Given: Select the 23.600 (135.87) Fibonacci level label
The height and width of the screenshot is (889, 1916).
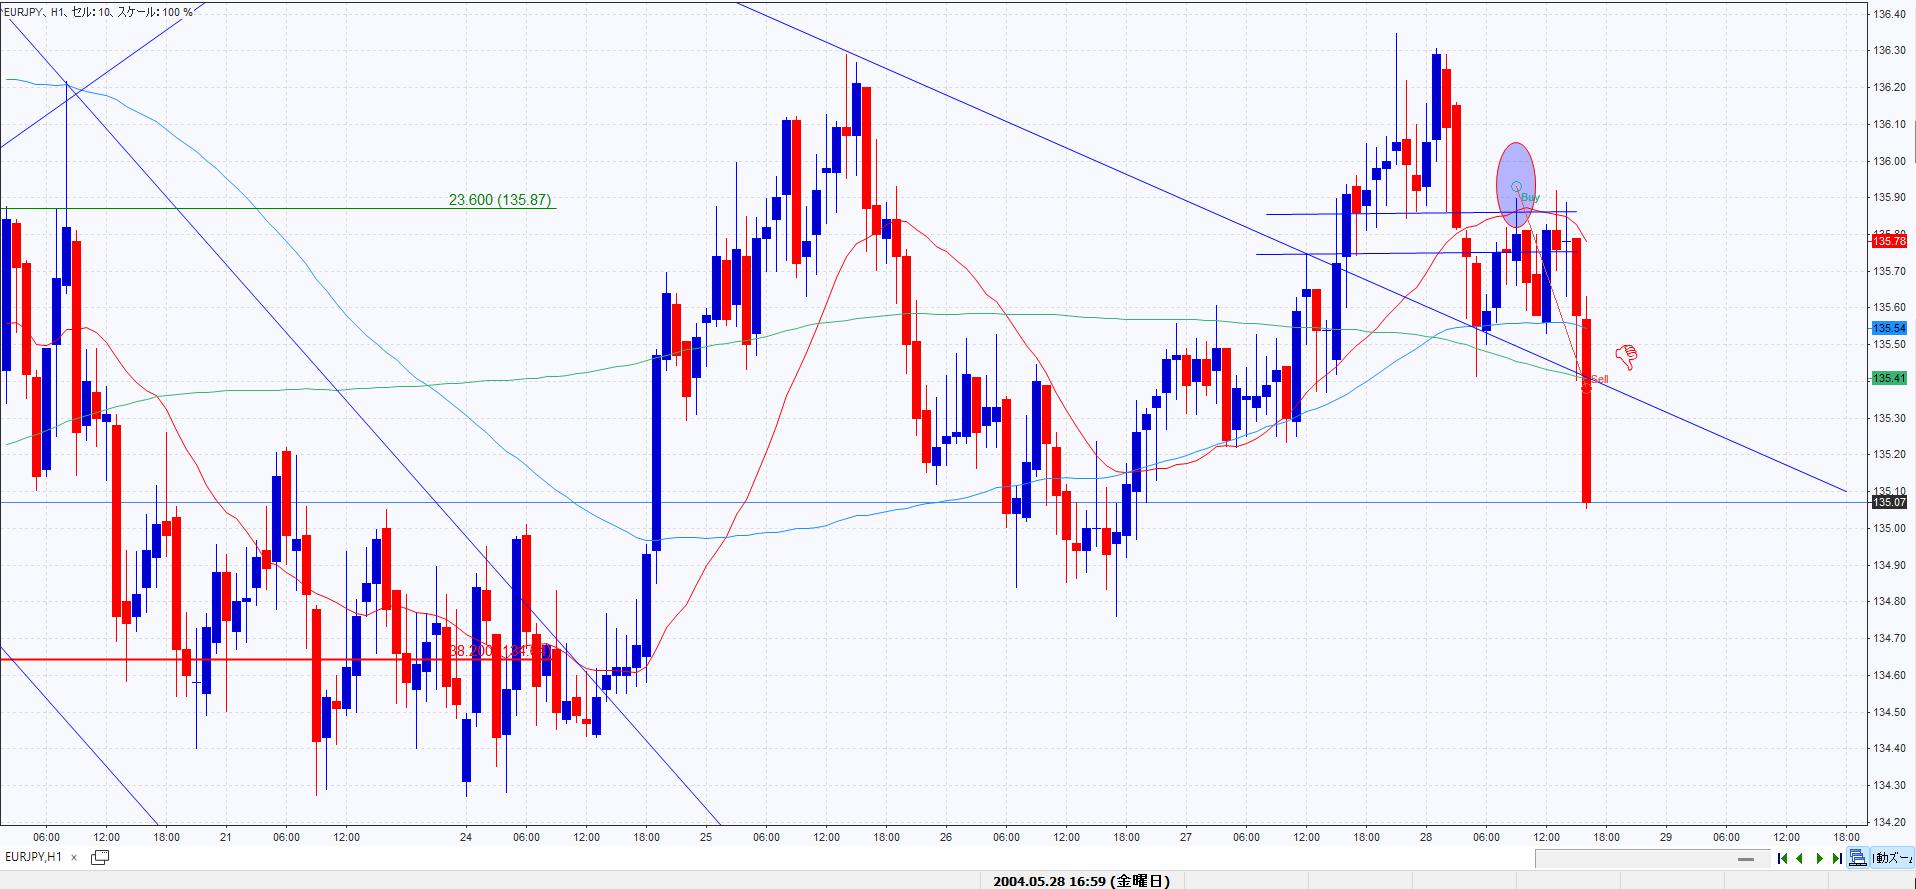Looking at the screenshot, I should [499, 200].
